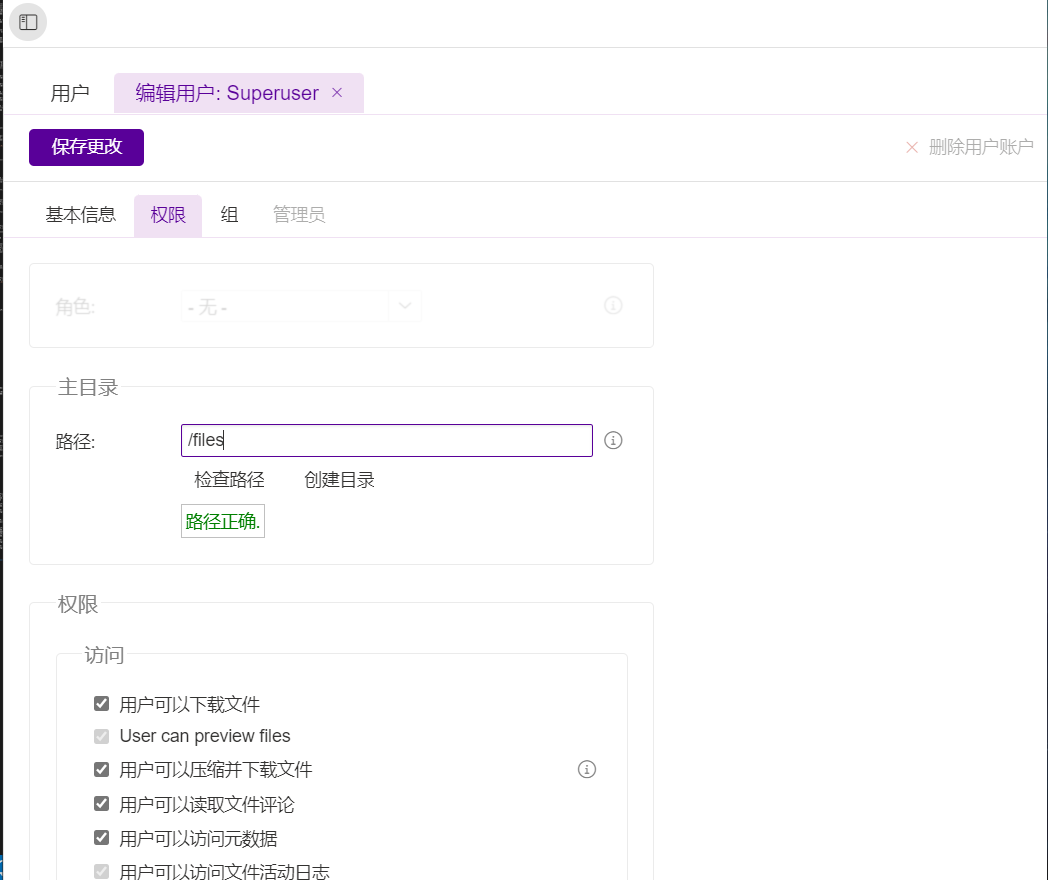This screenshot has height=880, width=1048.
Task: Switch to the 基本信息 tab
Action: pyautogui.click(x=80, y=214)
